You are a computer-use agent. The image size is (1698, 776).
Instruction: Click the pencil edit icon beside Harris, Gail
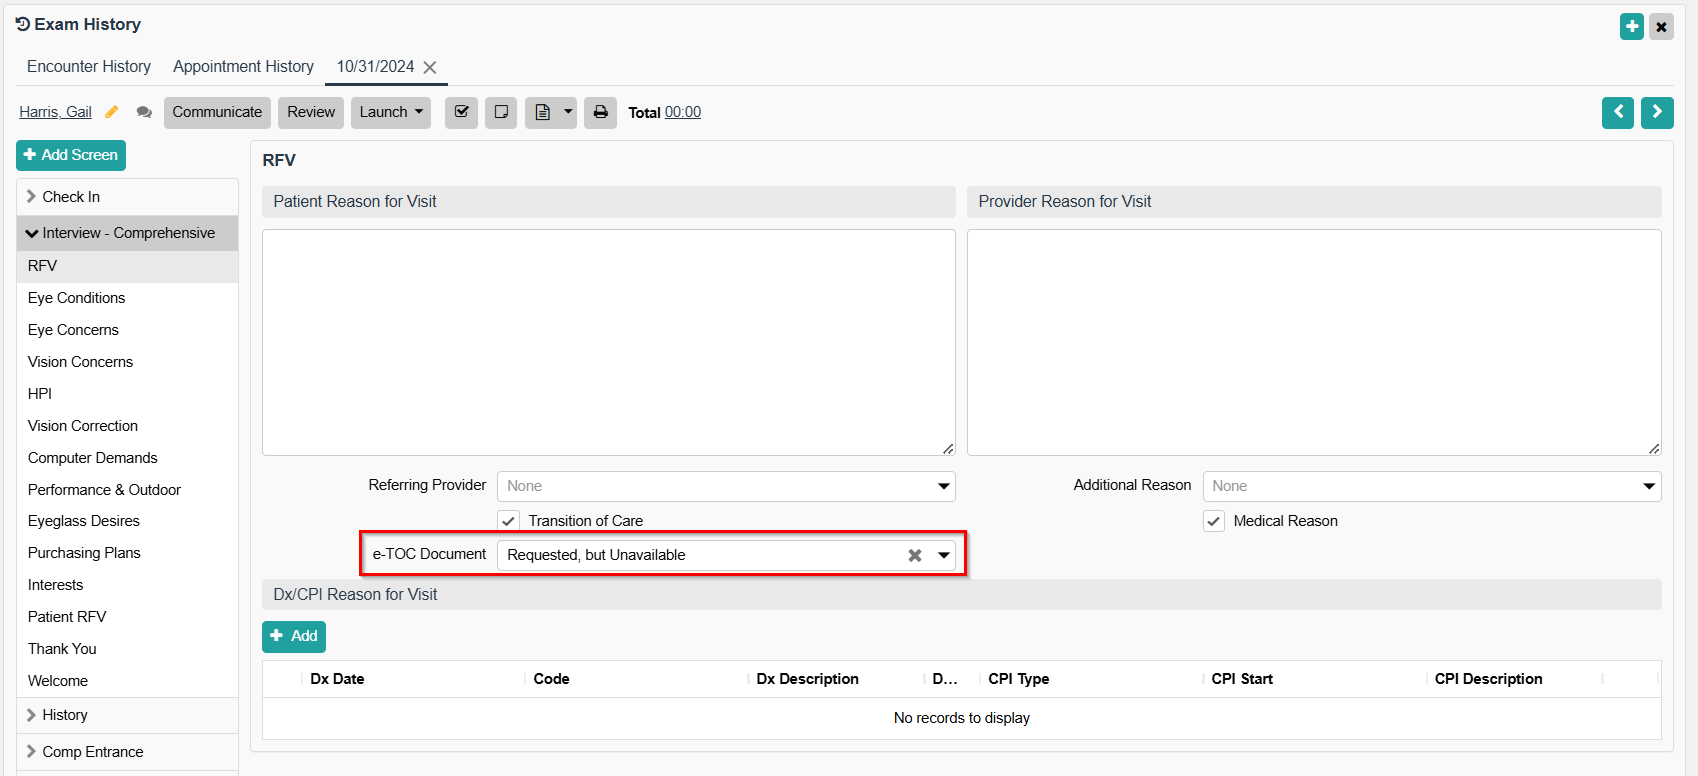tap(112, 112)
